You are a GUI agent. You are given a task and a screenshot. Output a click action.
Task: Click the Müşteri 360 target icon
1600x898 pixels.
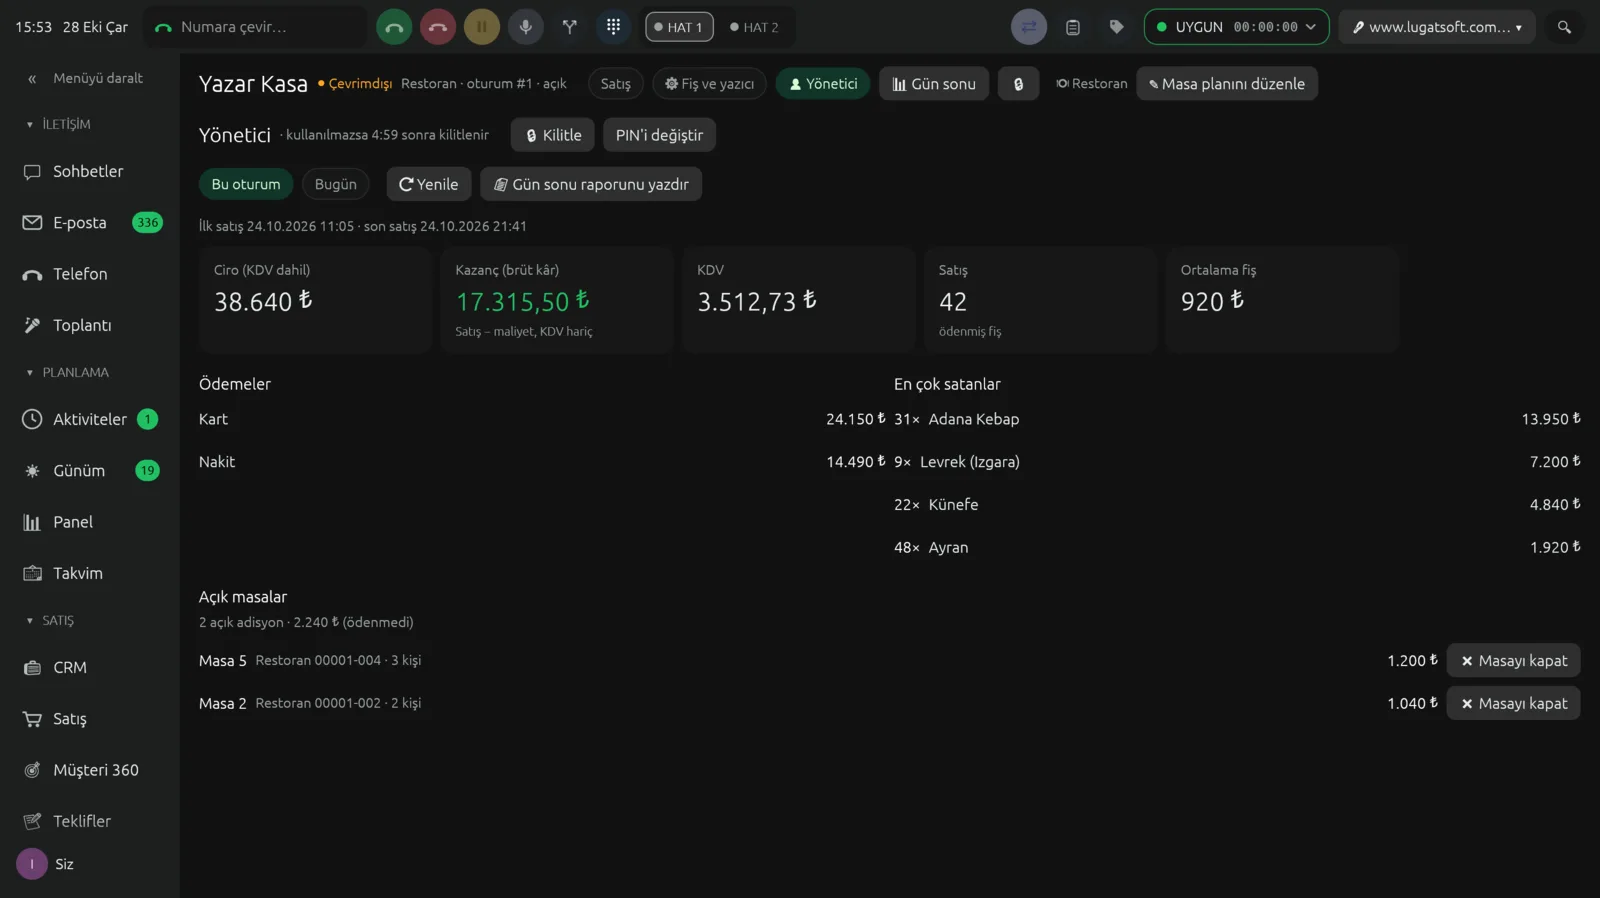tap(32, 770)
